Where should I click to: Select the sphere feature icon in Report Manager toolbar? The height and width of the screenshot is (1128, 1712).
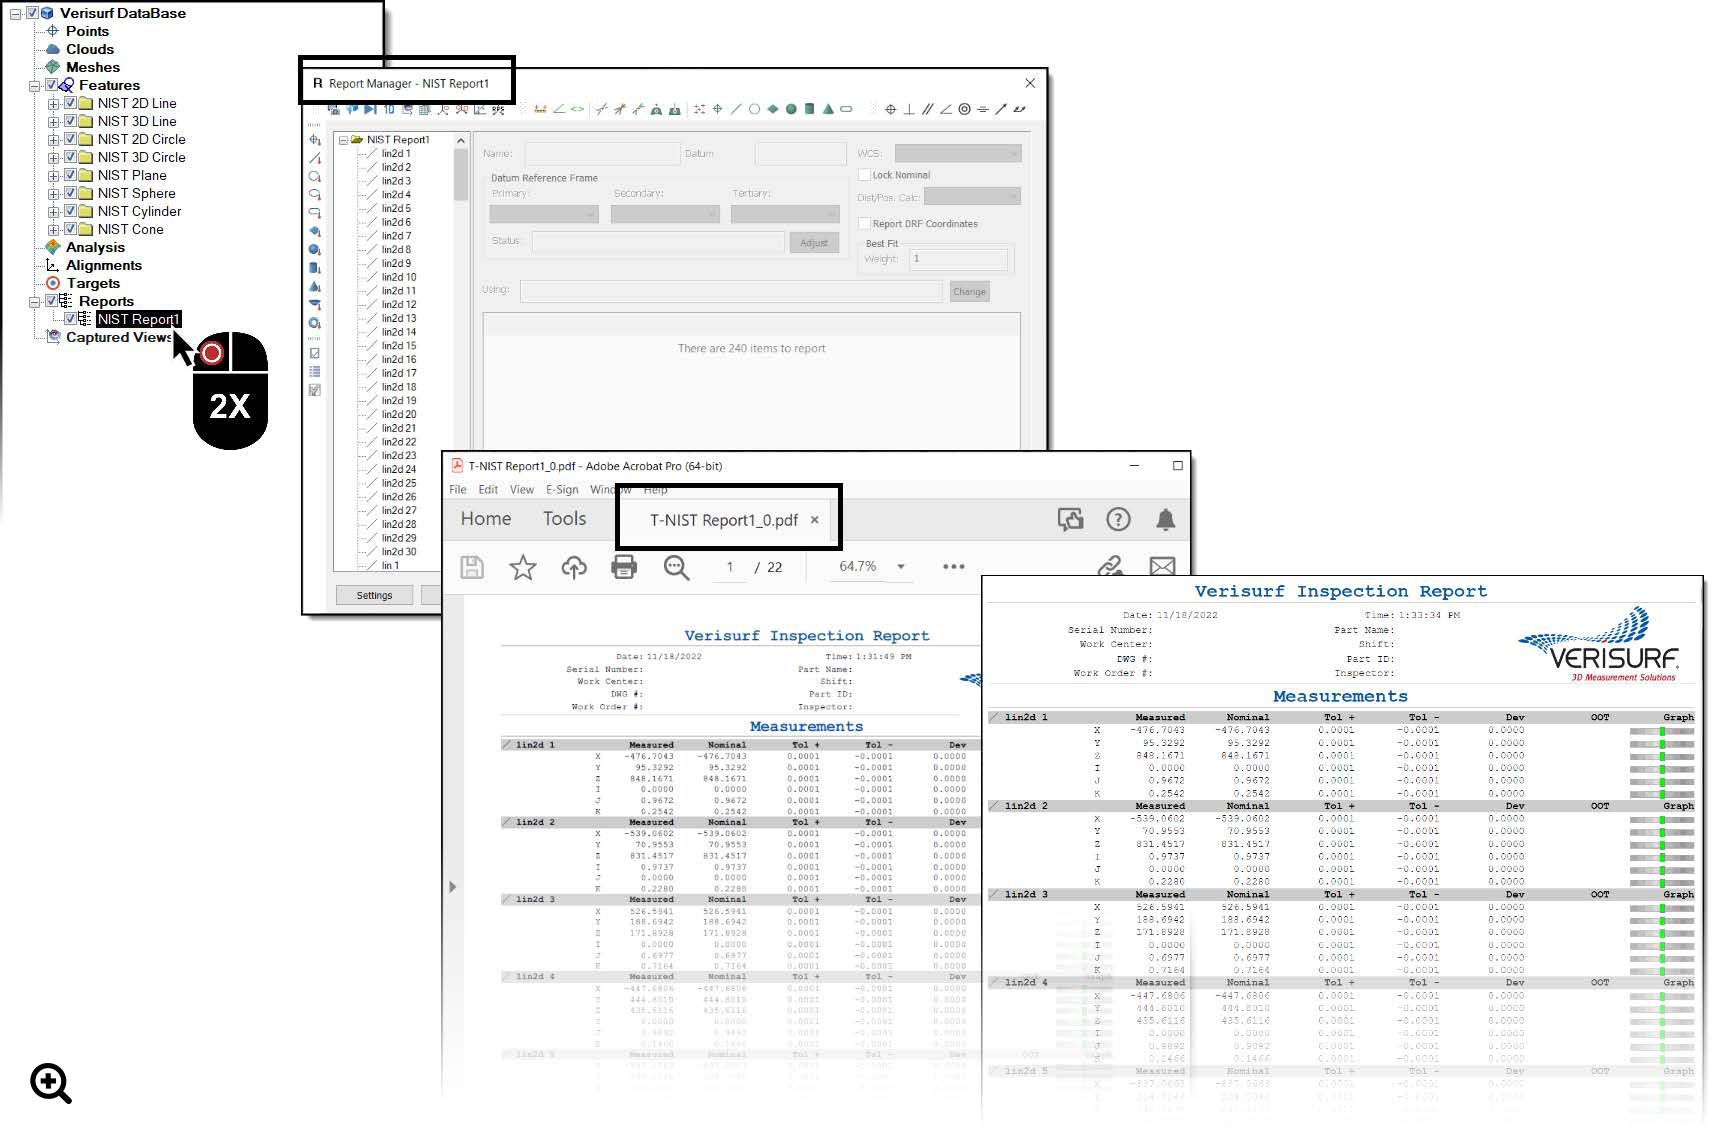(x=791, y=109)
